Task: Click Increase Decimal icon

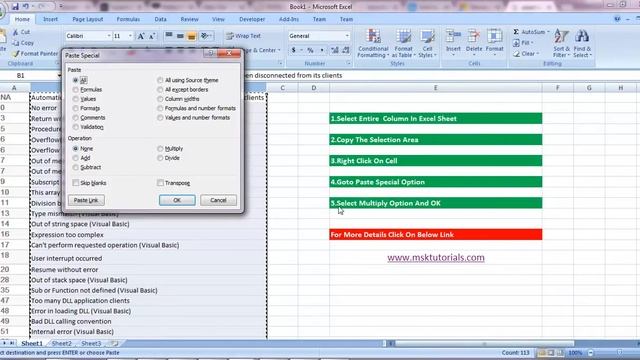Action: (x=335, y=50)
